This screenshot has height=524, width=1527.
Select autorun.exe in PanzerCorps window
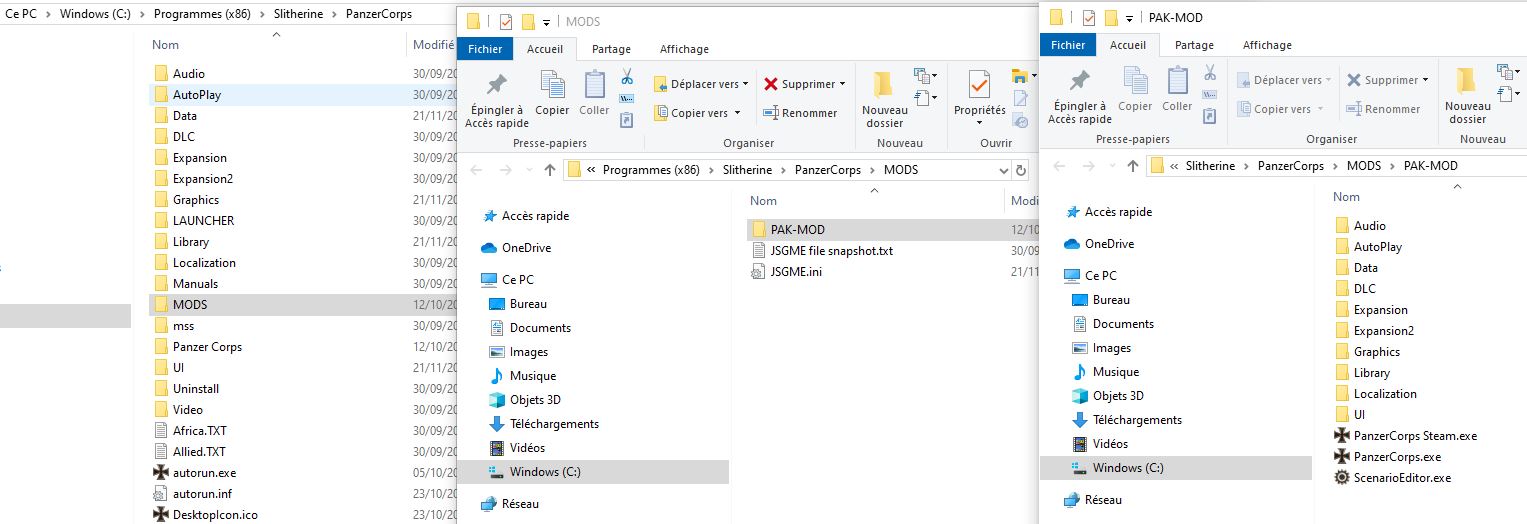[194, 473]
